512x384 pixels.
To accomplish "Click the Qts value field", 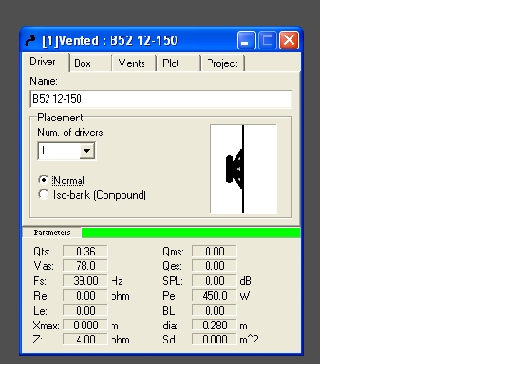I will click(85, 251).
